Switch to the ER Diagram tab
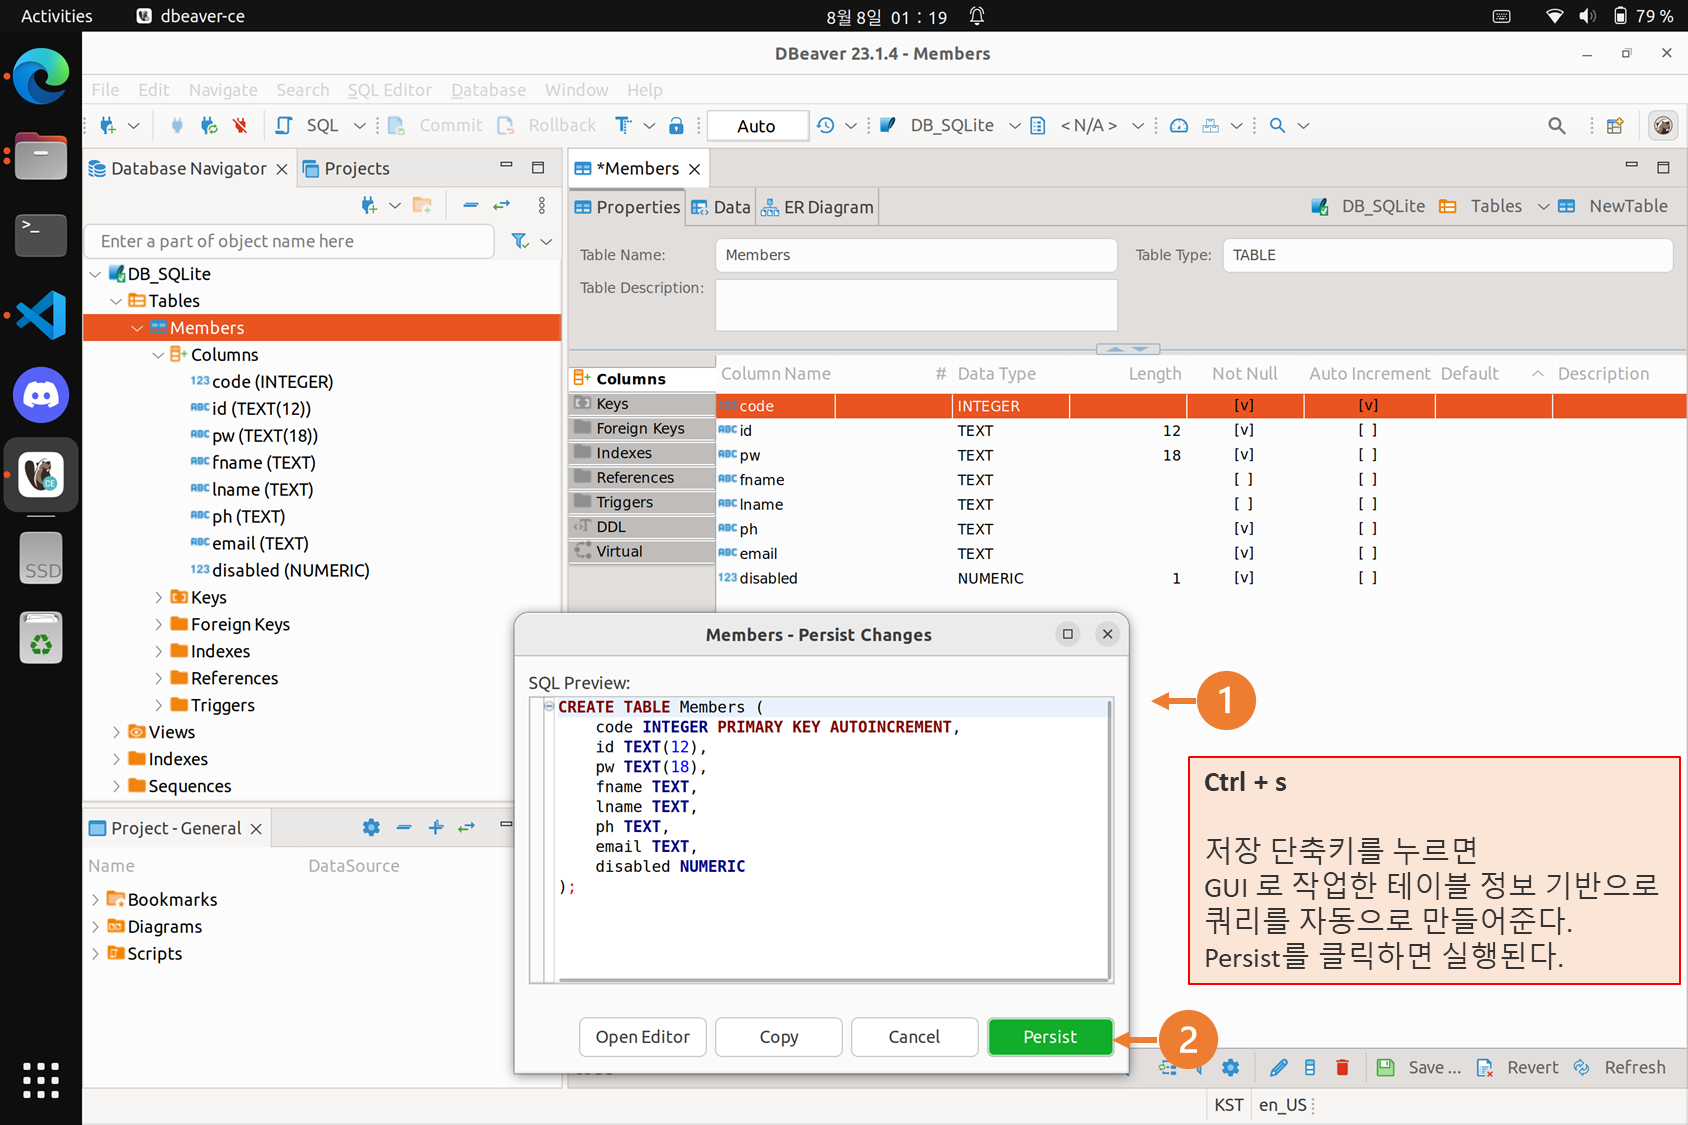This screenshot has height=1125, width=1688. tap(818, 207)
